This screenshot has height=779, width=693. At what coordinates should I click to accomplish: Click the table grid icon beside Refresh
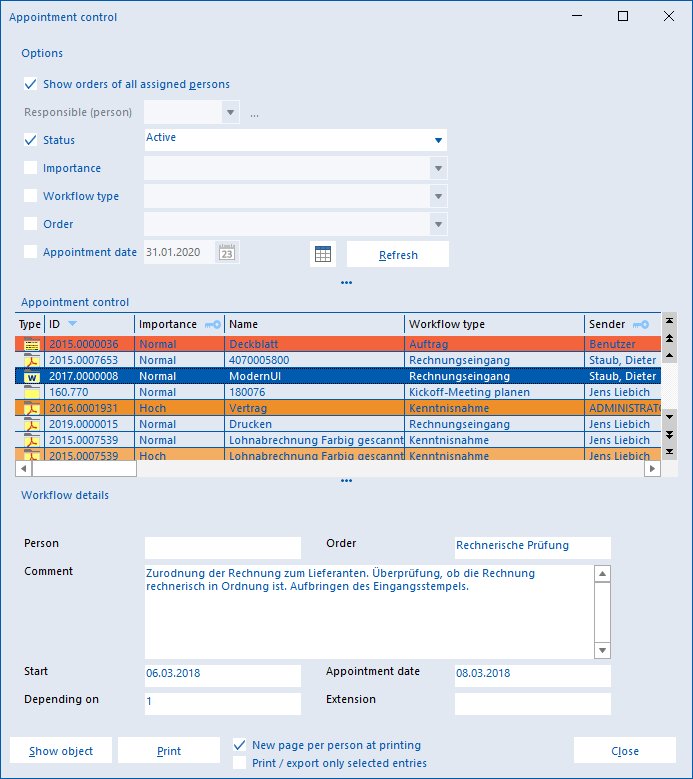tap(323, 254)
